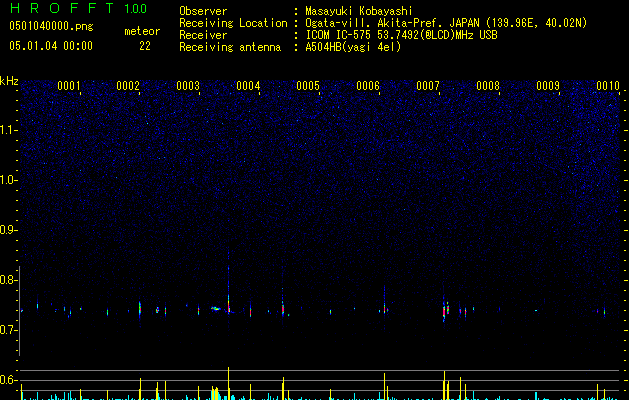Click the meteor echo cluster at 0007
Screen dimensions: 629x400
(x=446, y=309)
